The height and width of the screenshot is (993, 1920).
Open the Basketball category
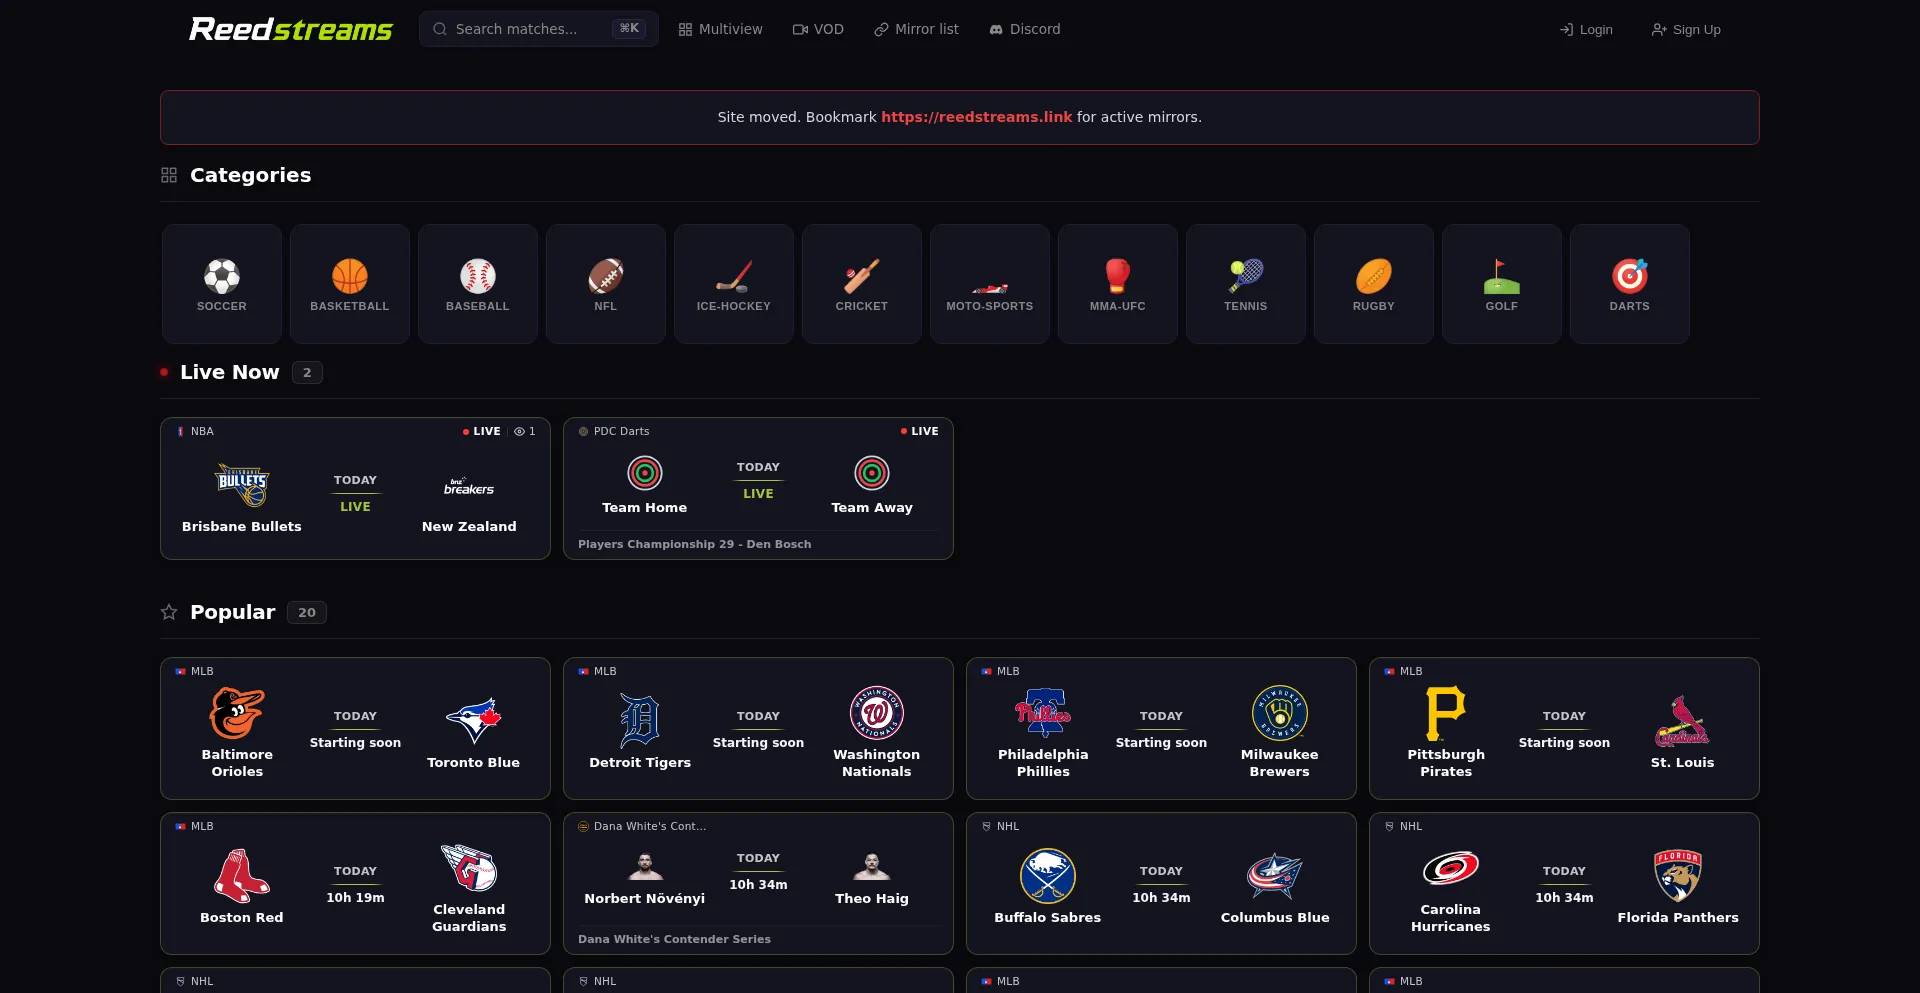pyautogui.click(x=350, y=284)
